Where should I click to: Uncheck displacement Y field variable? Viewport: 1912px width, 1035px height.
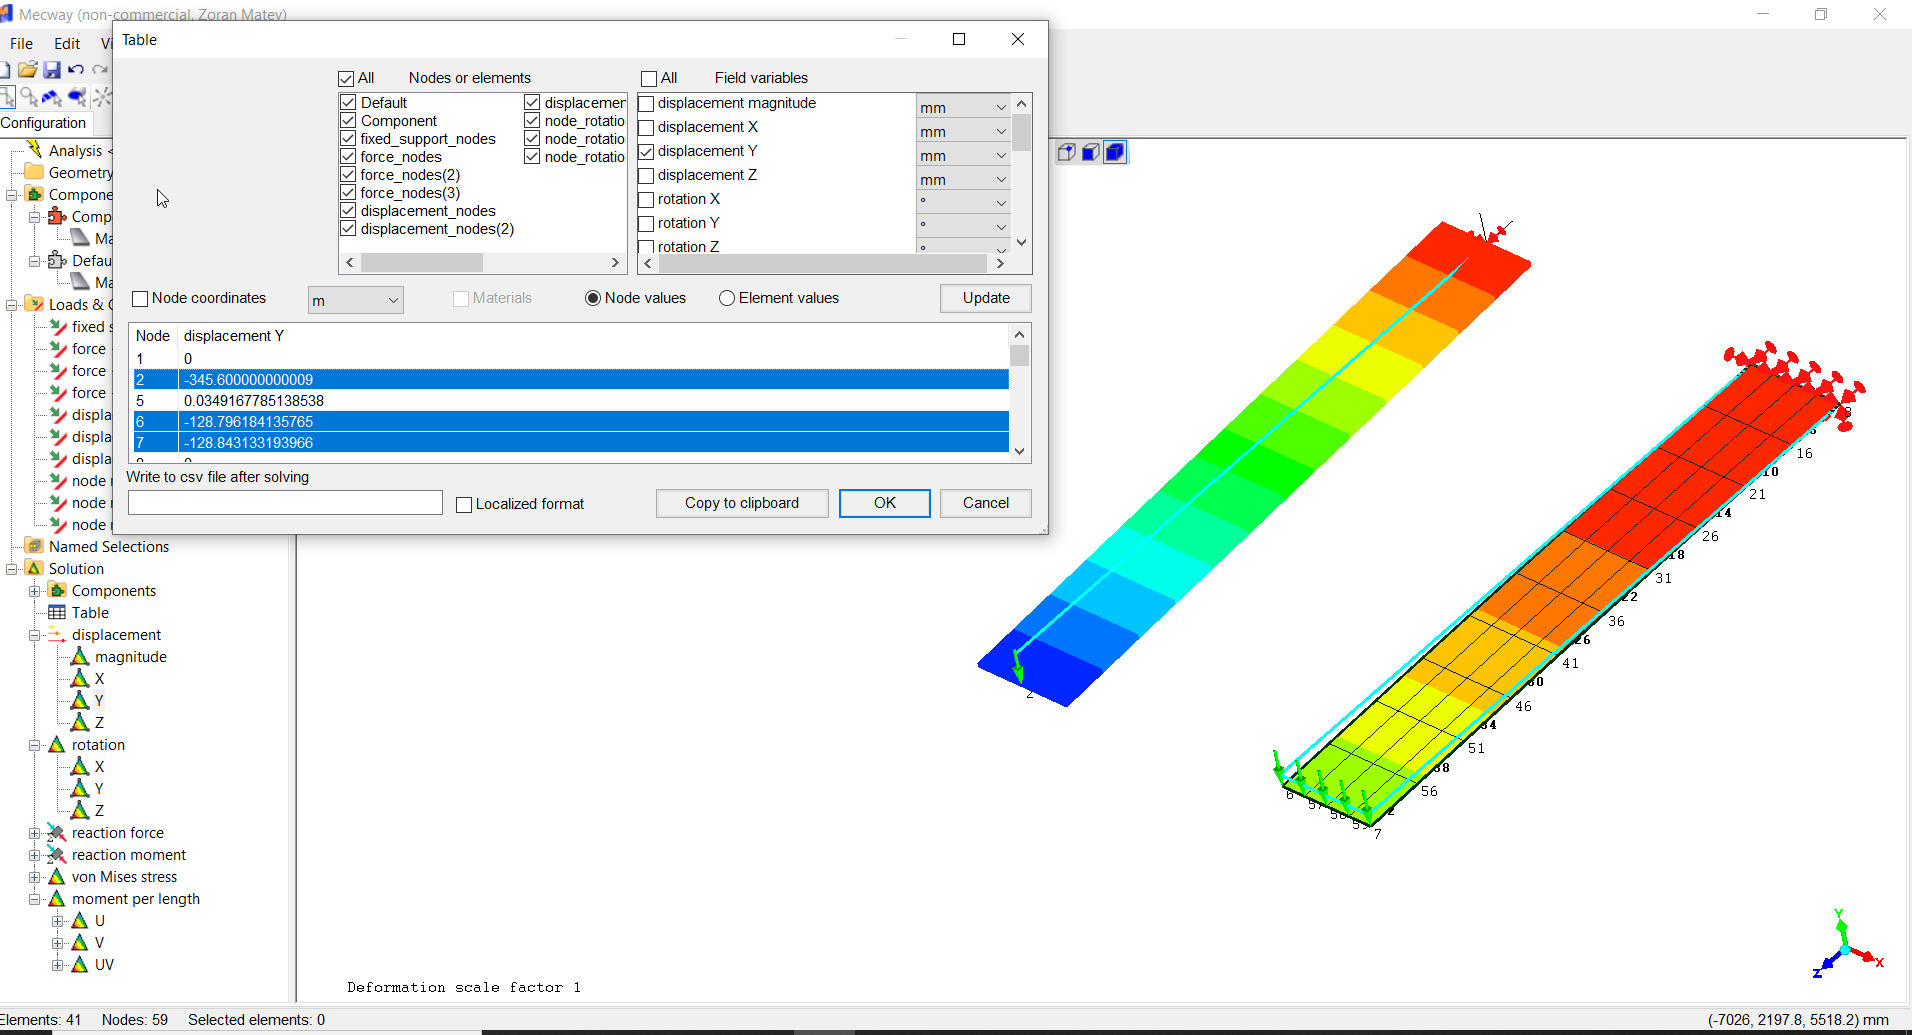coord(646,151)
